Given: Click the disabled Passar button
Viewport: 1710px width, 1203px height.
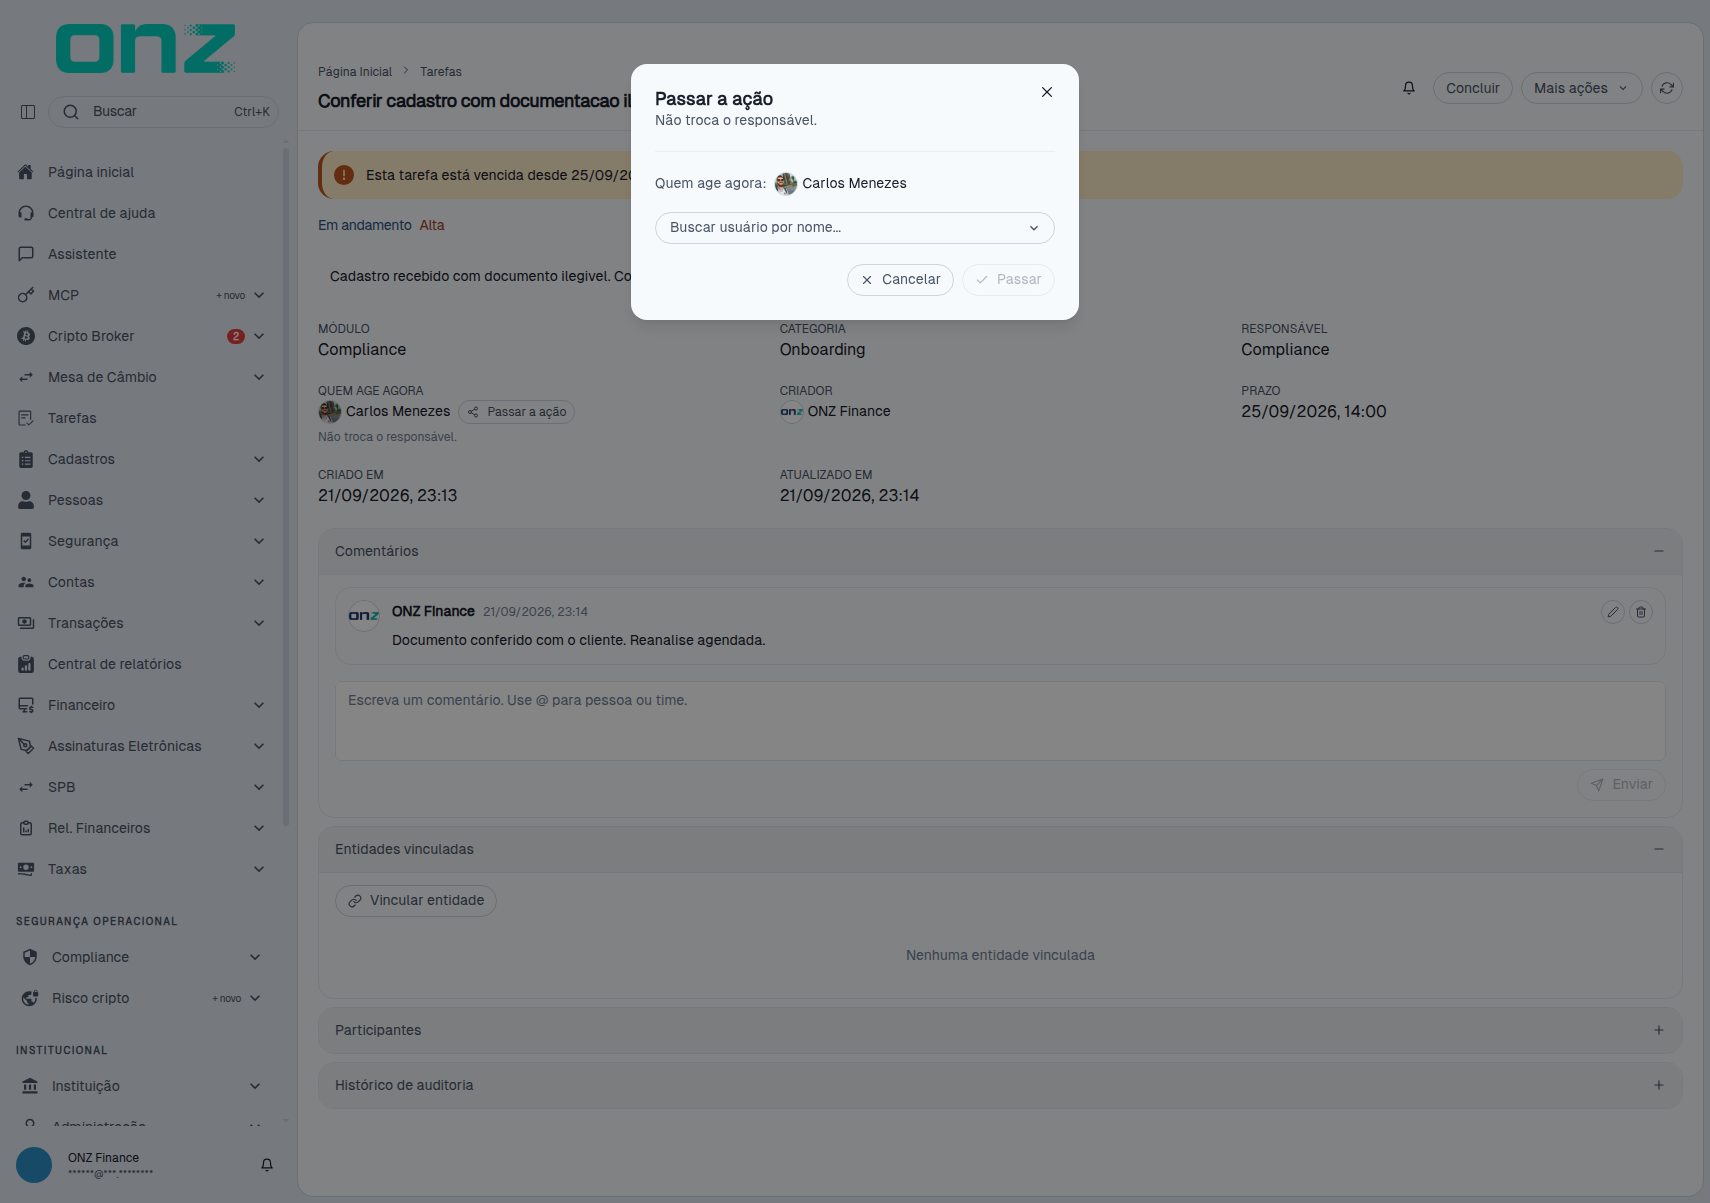Looking at the screenshot, I should click(1008, 280).
